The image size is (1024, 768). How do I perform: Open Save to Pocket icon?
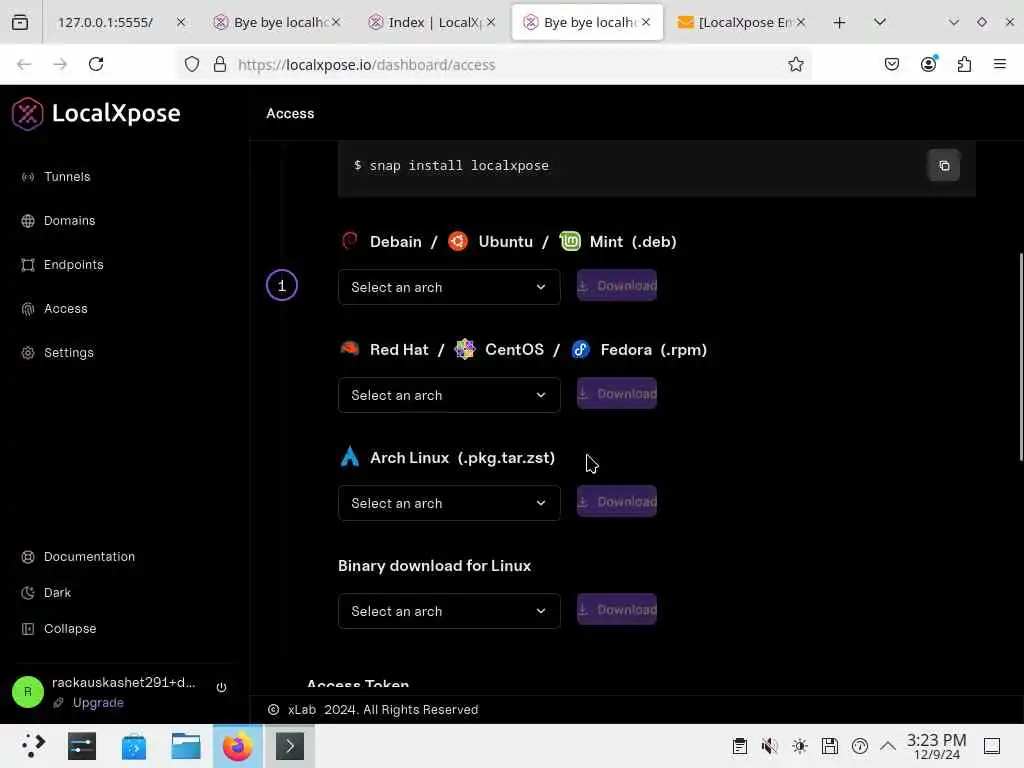891,64
